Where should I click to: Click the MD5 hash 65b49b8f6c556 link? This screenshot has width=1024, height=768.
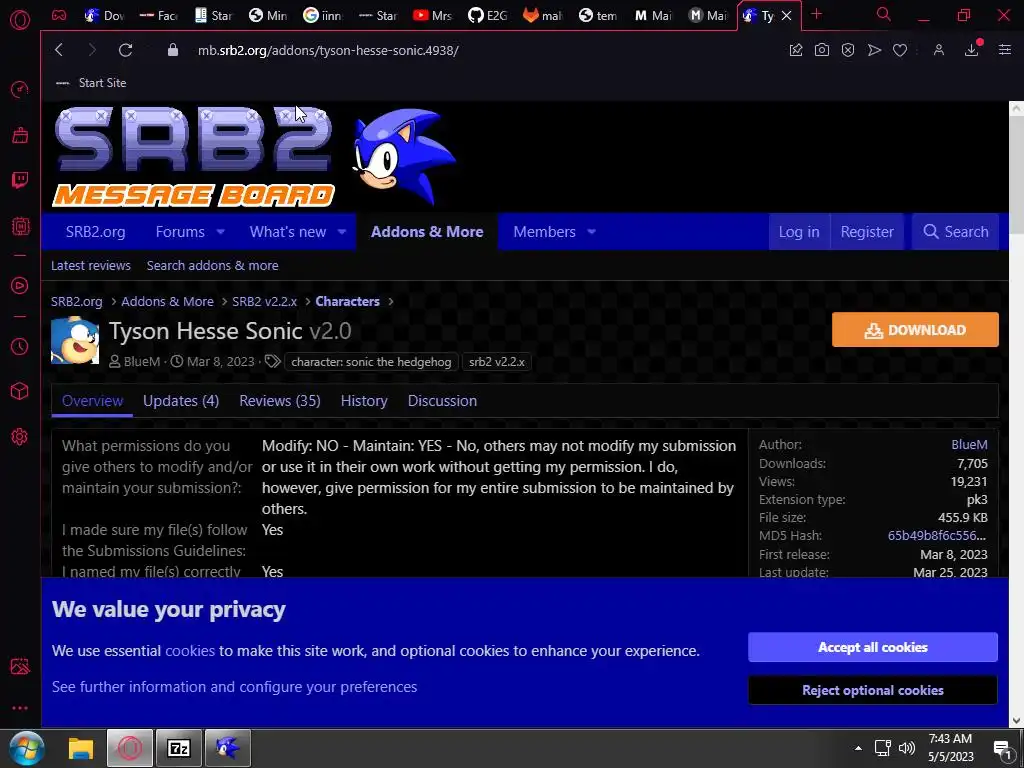coord(936,536)
